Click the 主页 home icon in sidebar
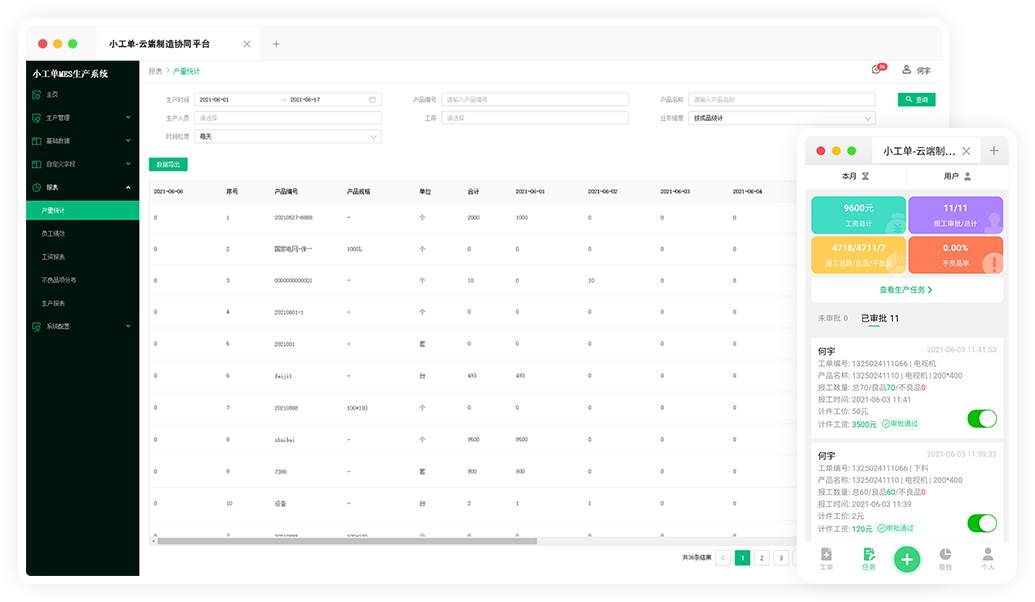Viewport: 1035px width, 602px height. [37, 95]
